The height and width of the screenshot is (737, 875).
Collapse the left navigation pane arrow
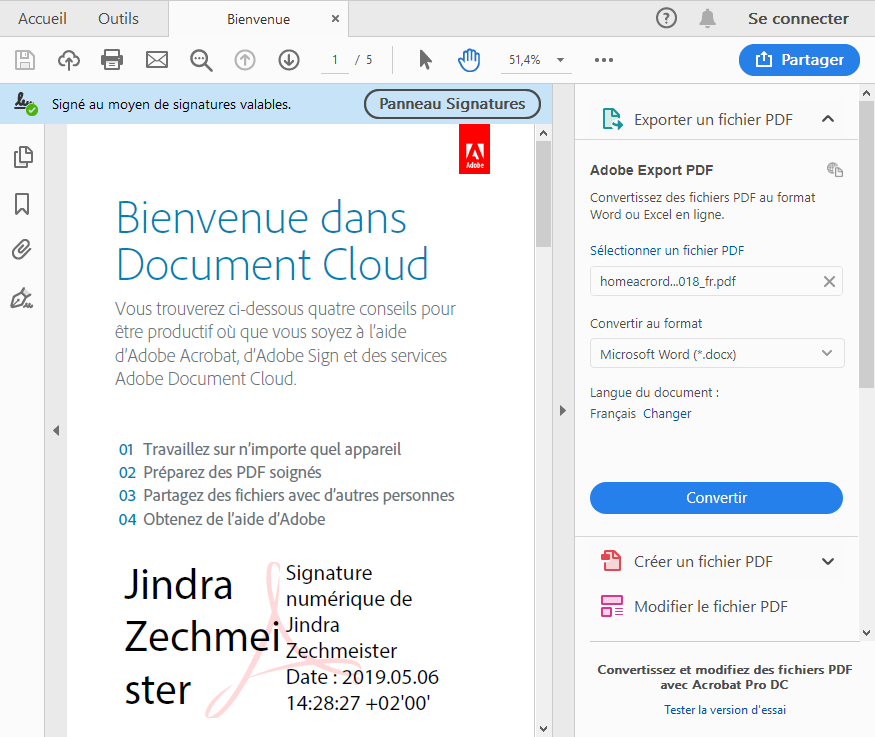point(56,431)
